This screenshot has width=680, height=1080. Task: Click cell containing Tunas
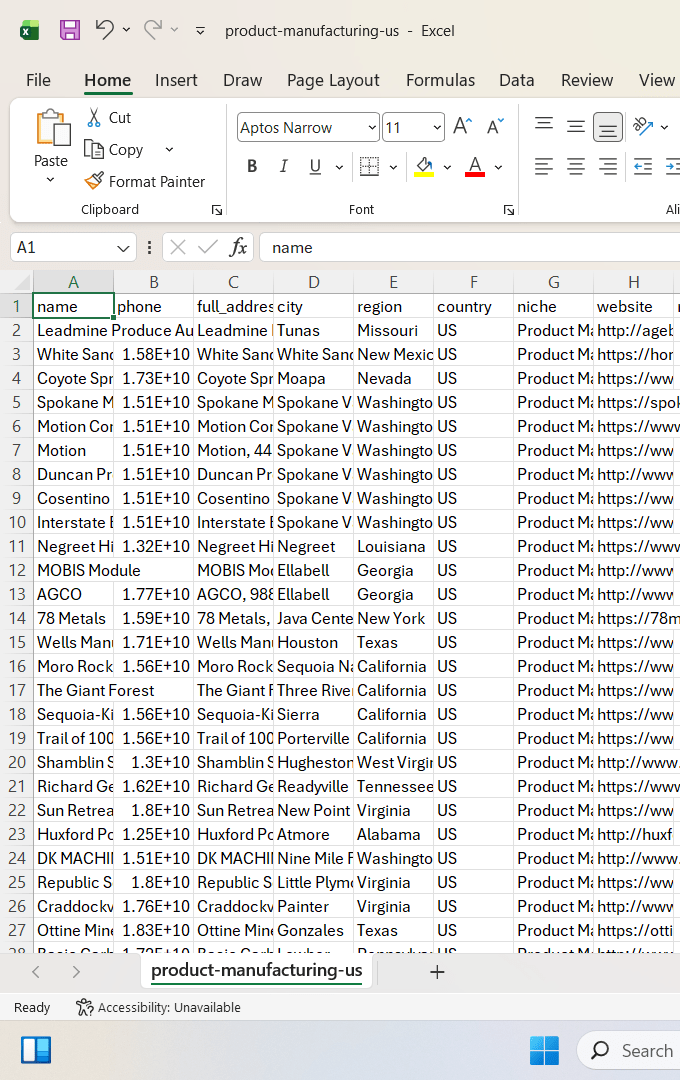tap(313, 331)
